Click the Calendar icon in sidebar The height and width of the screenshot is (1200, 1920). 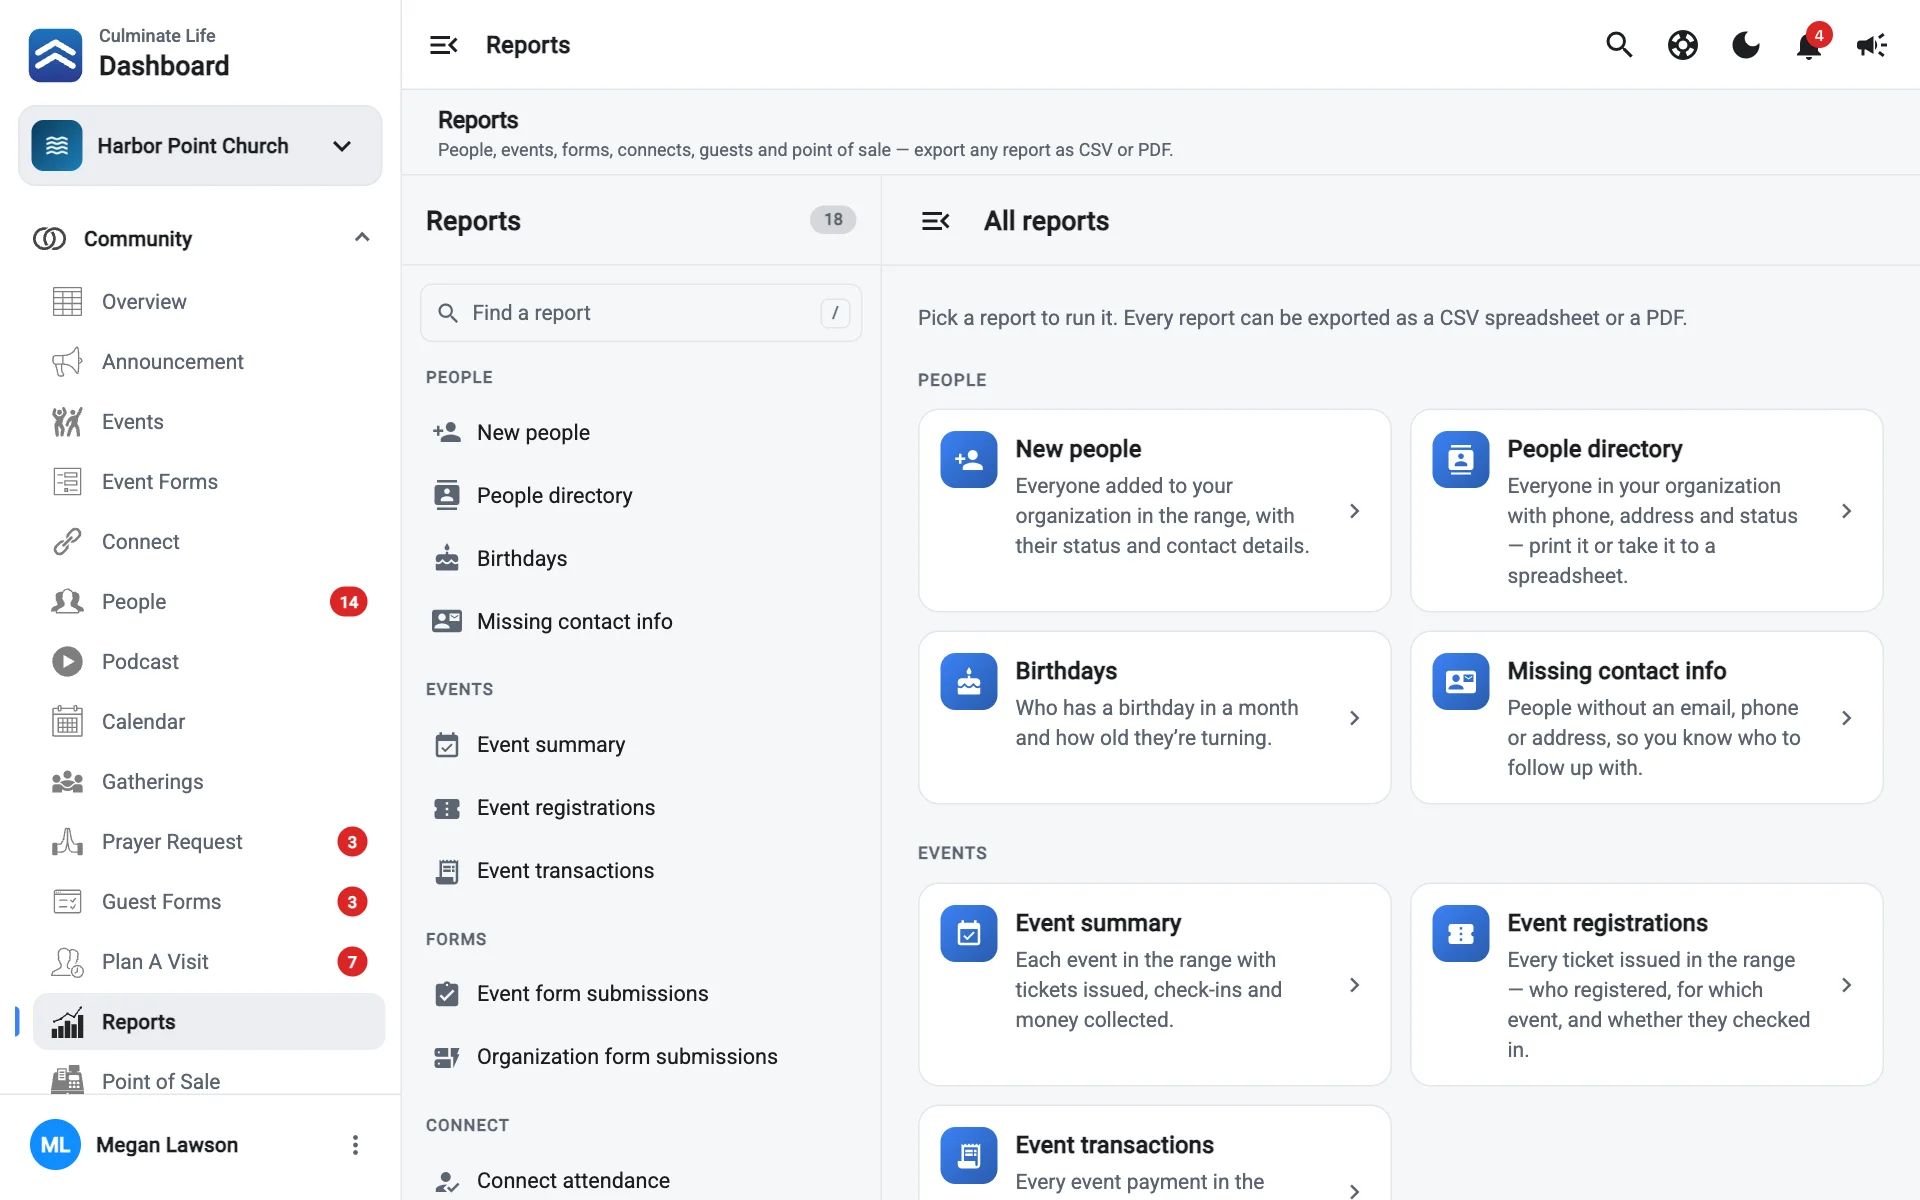point(67,722)
